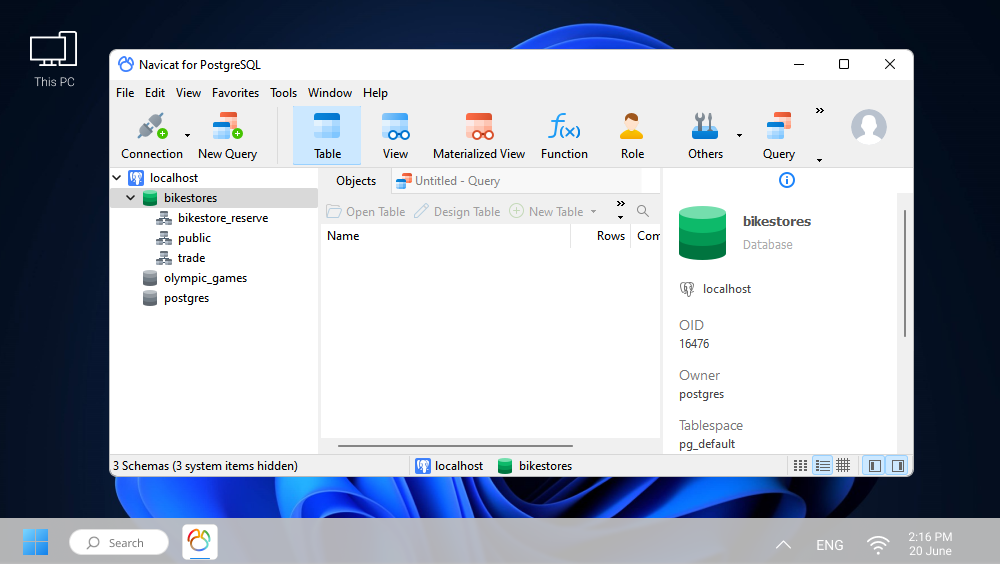The height and width of the screenshot is (564, 1000).
Task: Switch to icon grid view mode
Action: click(800, 466)
